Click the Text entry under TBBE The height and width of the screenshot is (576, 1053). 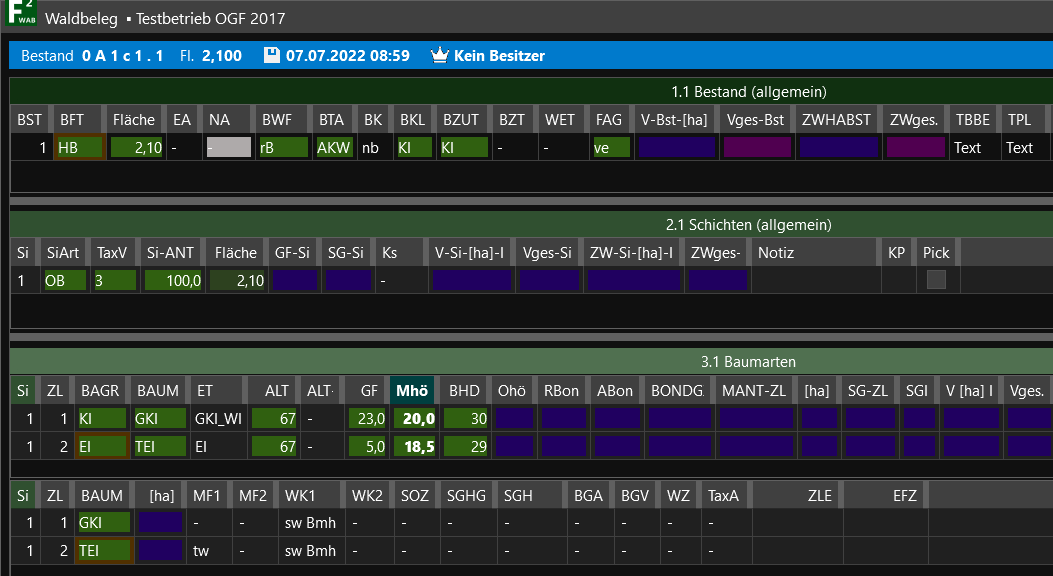pyautogui.click(x=968, y=148)
